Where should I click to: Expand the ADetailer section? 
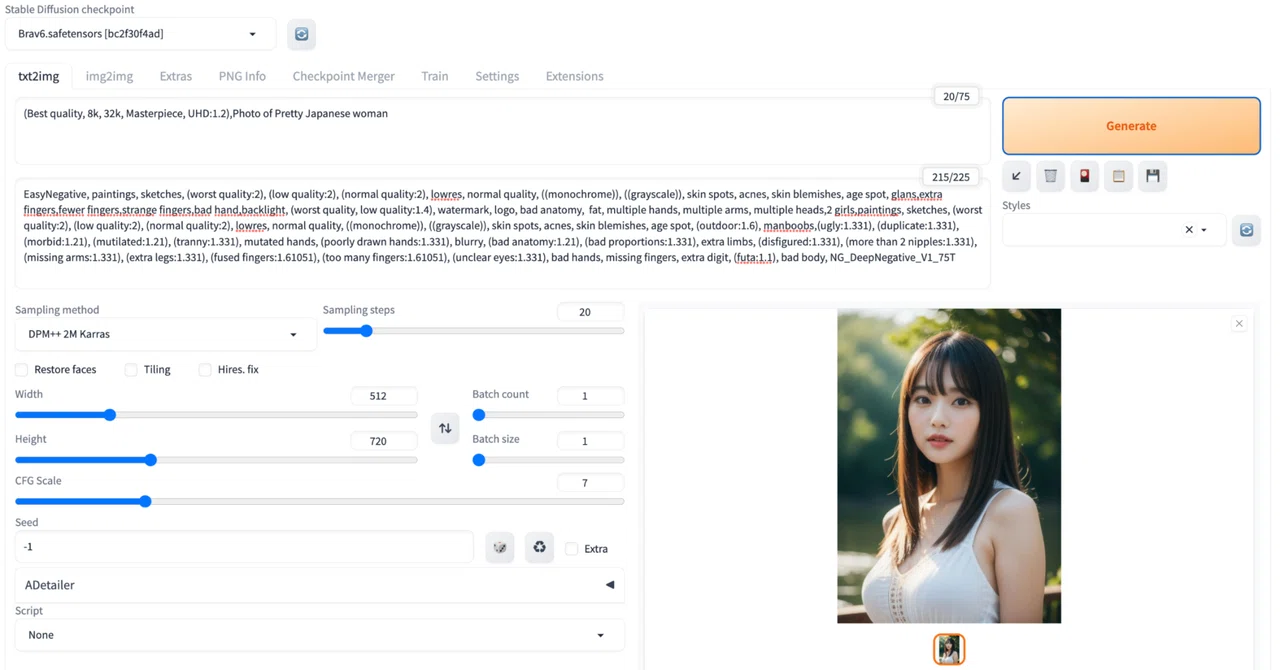(x=320, y=585)
